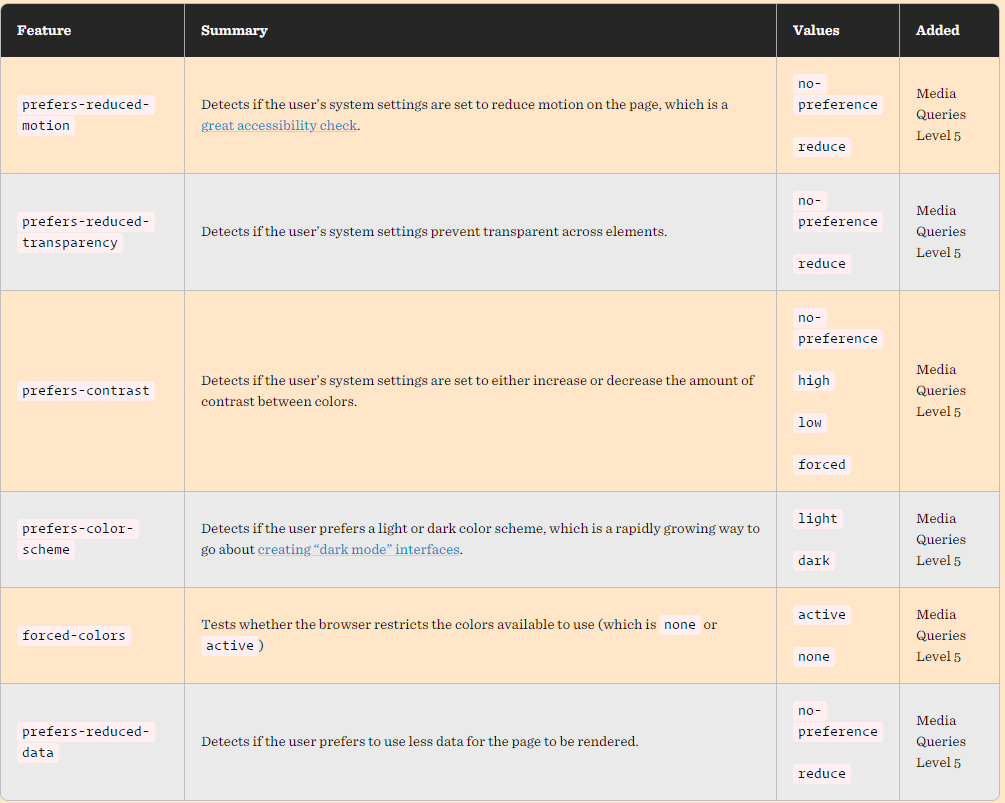Screen dimensions: 1005x803
Task: Click 'Media Queries Level 5' in prefers-contrast row
Action: [941, 391]
